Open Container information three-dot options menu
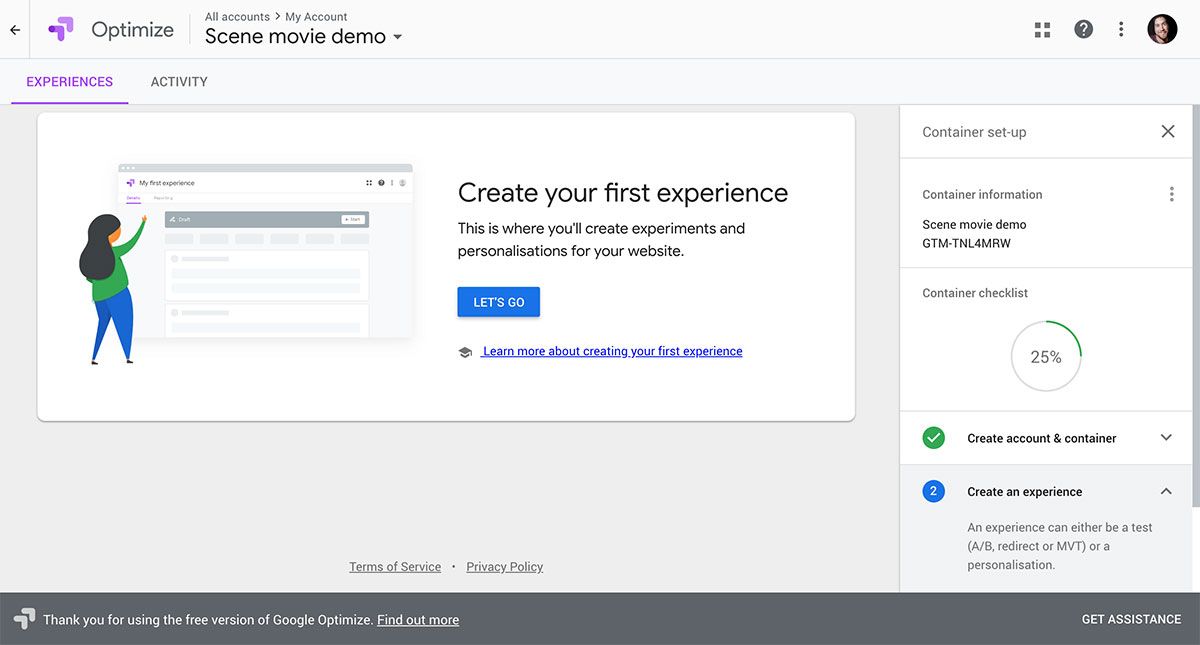1200x645 pixels. coord(1171,194)
